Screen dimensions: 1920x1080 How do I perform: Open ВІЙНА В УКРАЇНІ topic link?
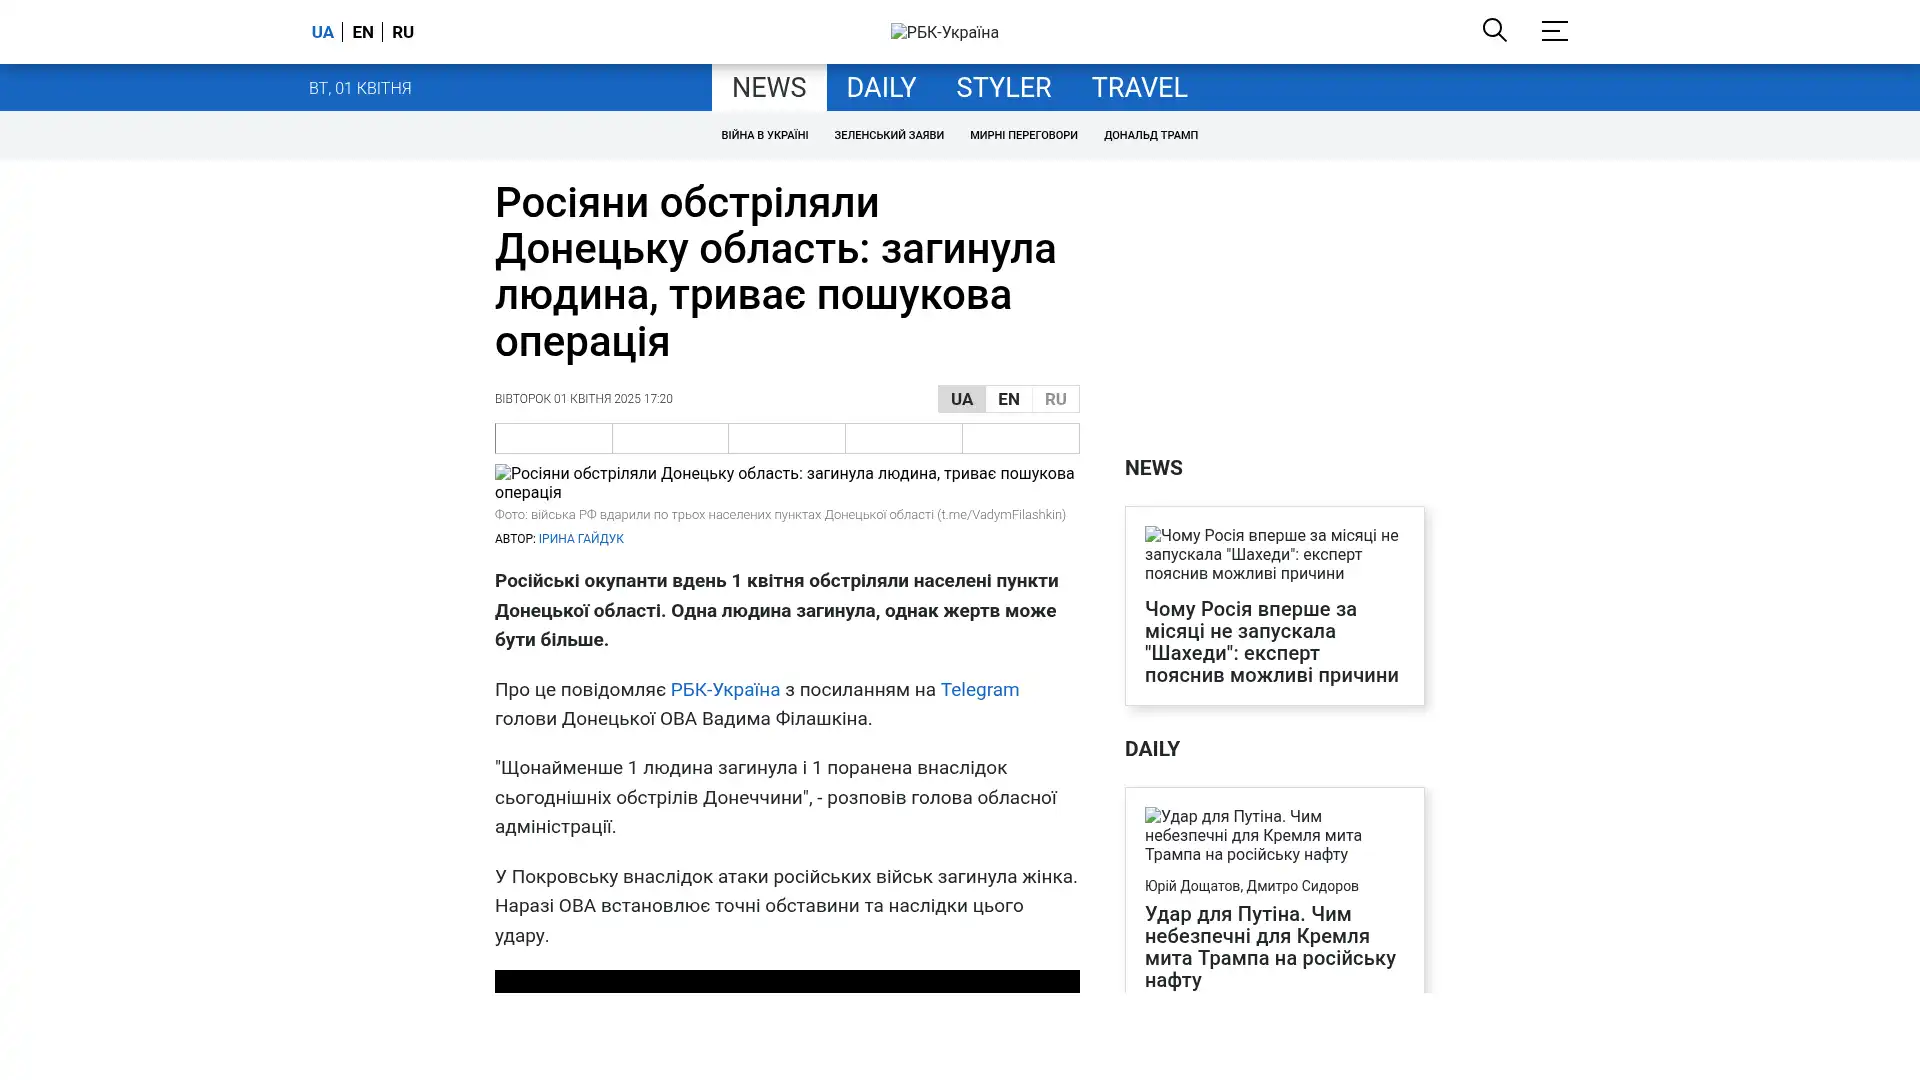764,135
